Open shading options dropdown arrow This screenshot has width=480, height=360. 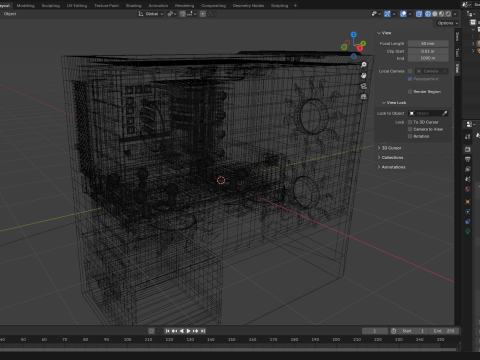455,14
